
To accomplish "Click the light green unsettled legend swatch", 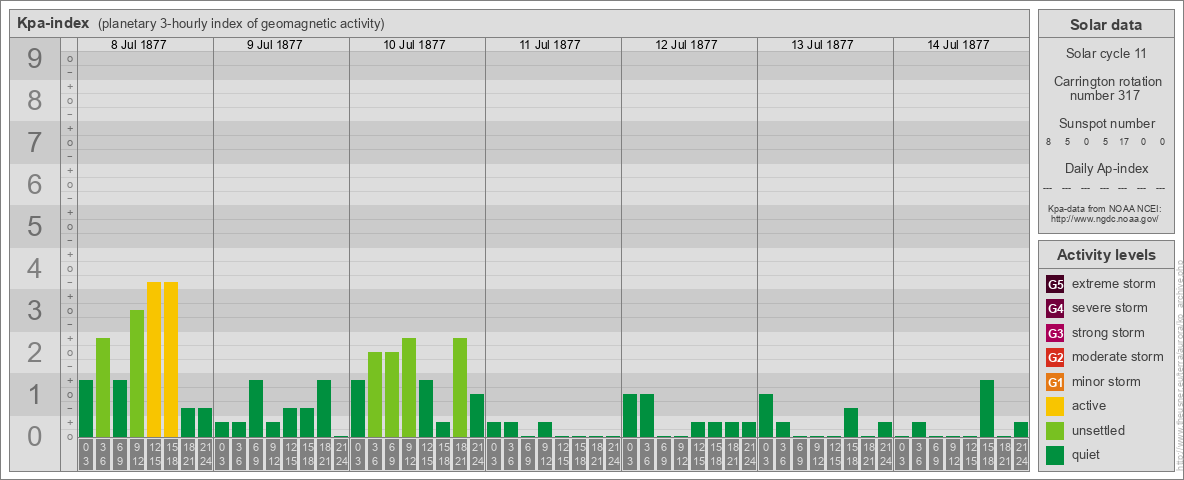I will (x=1055, y=431).
